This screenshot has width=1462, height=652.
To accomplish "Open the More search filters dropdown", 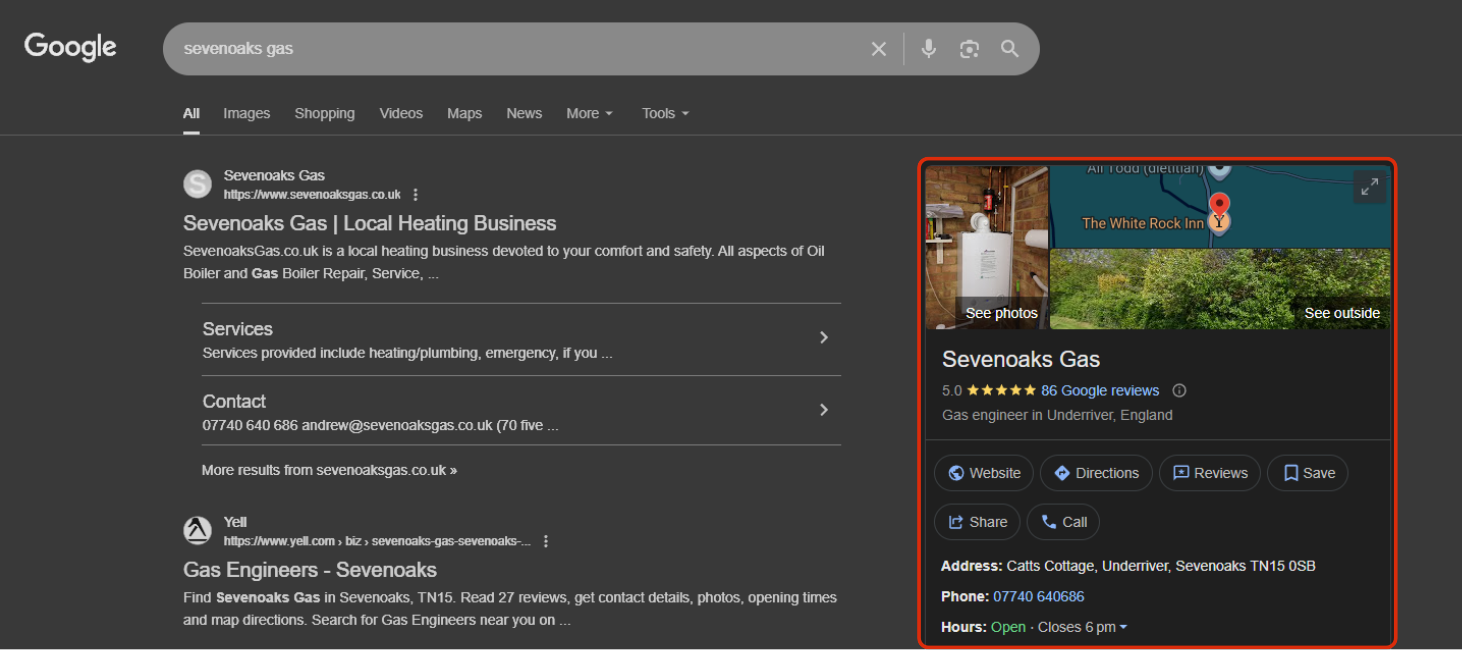I will (x=589, y=114).
